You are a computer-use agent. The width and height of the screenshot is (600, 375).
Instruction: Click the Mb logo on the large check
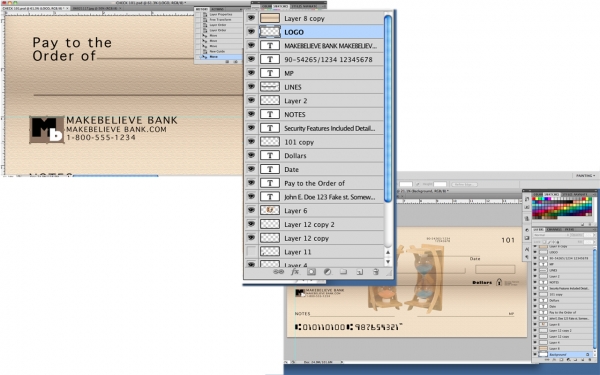(x=47, y=130)
